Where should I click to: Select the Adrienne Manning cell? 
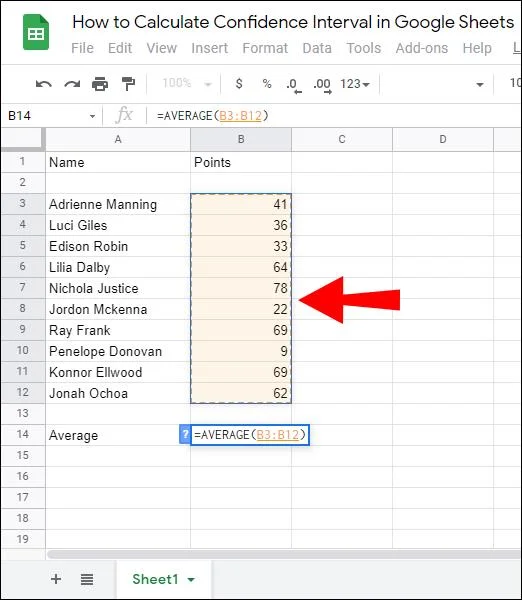[118, 204]
